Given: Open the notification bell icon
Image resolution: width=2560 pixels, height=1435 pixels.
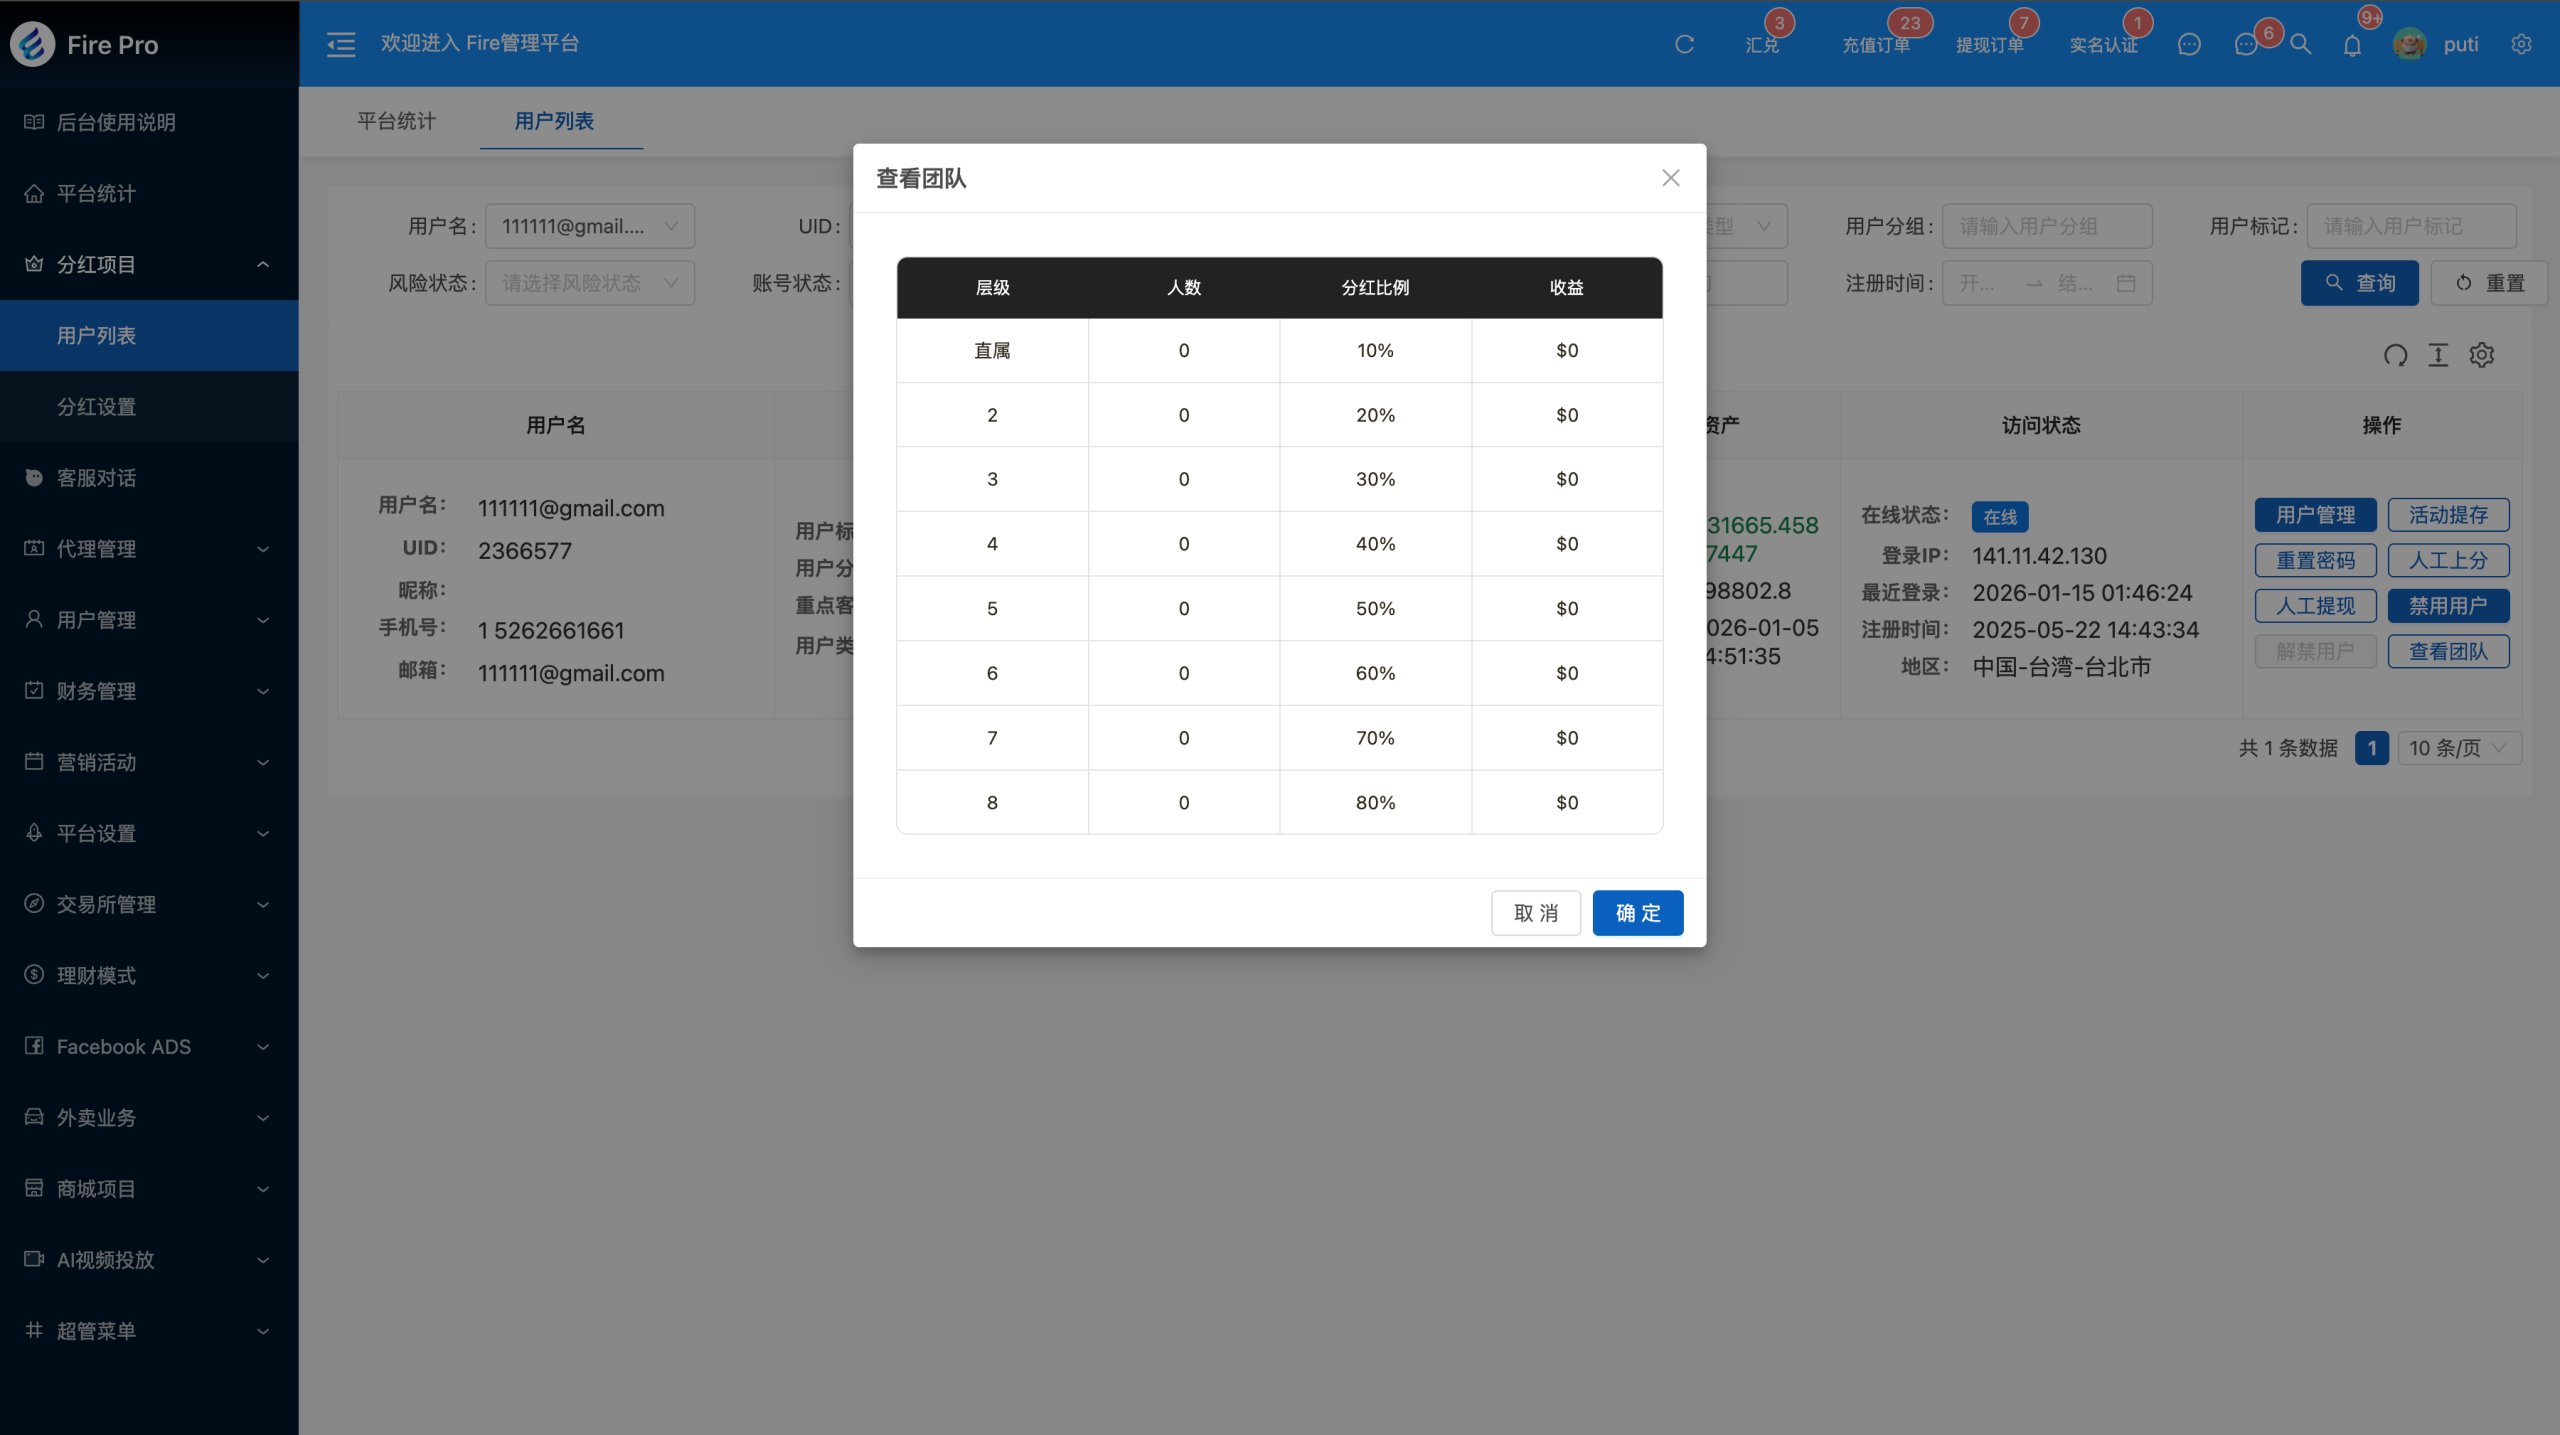Looking at the screenshot, I should pos(2352,45).
